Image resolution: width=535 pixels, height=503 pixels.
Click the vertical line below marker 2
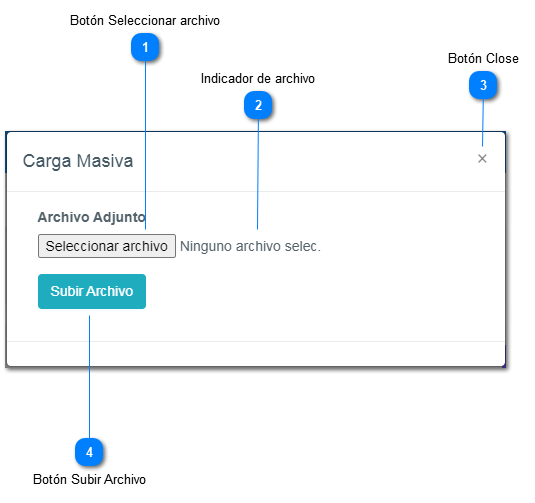(258, 174)
